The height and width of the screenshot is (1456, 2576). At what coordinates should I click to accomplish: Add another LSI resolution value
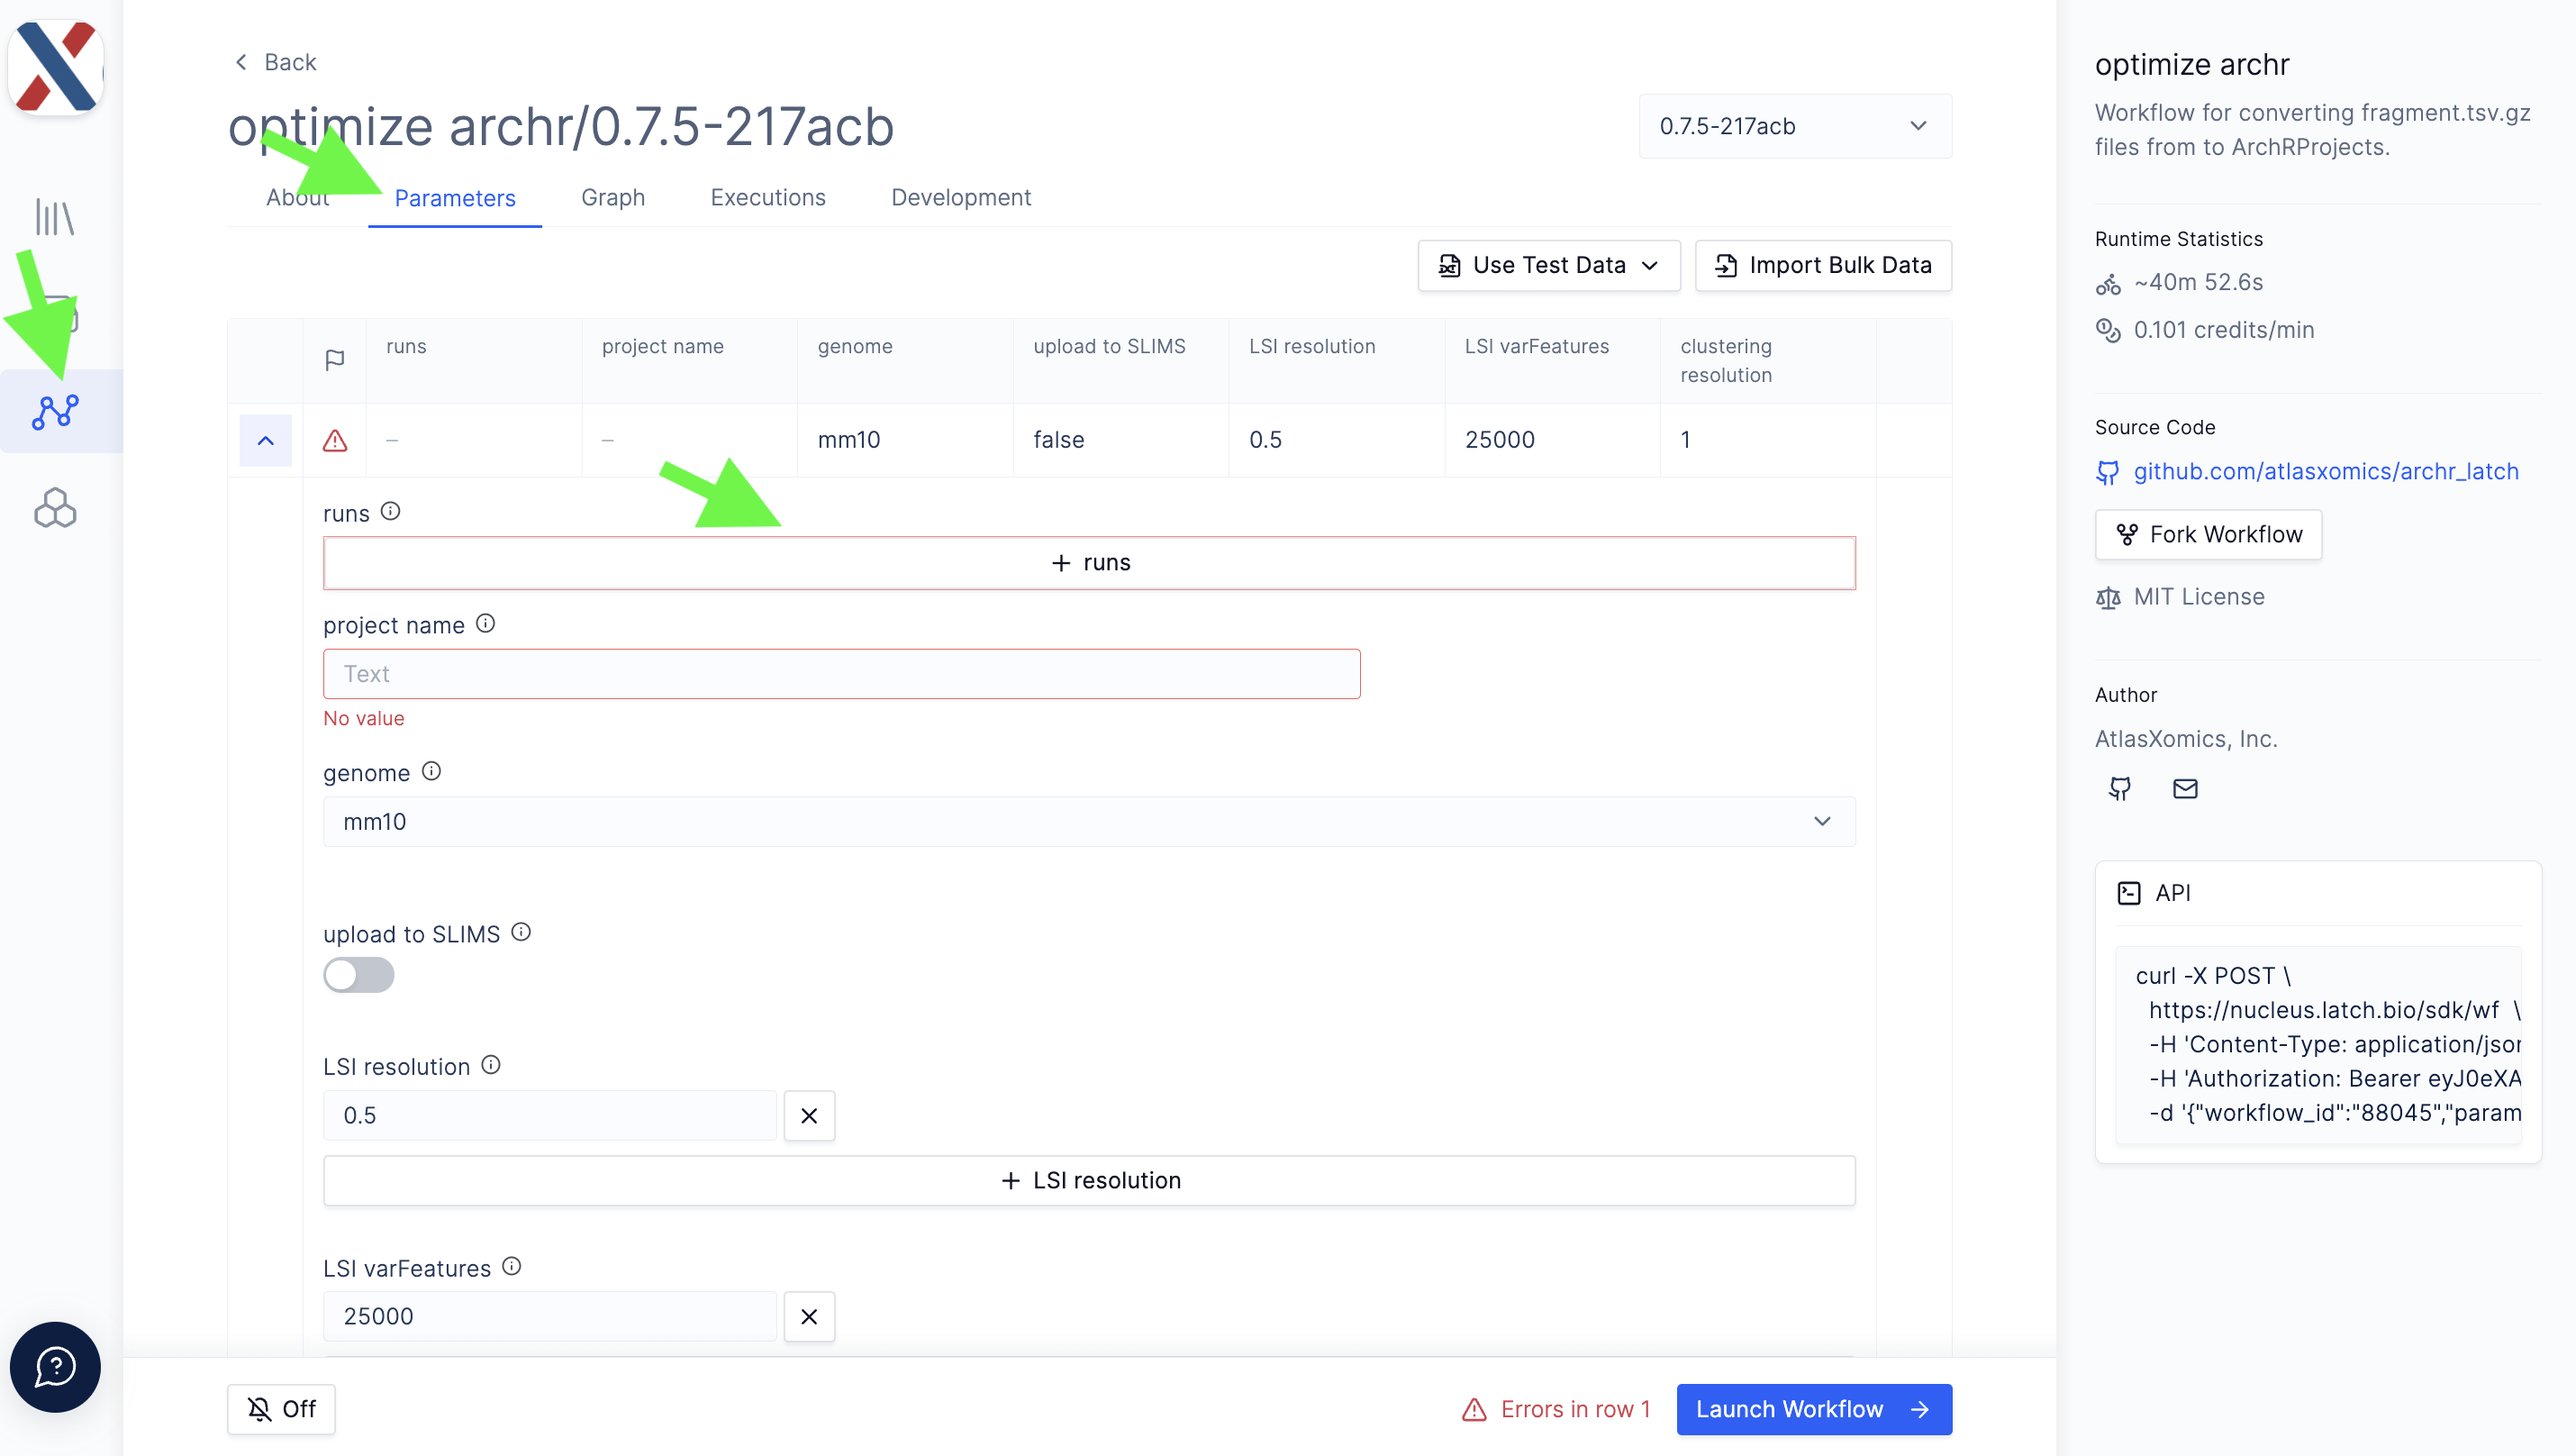click(x=1089, y=1180)
